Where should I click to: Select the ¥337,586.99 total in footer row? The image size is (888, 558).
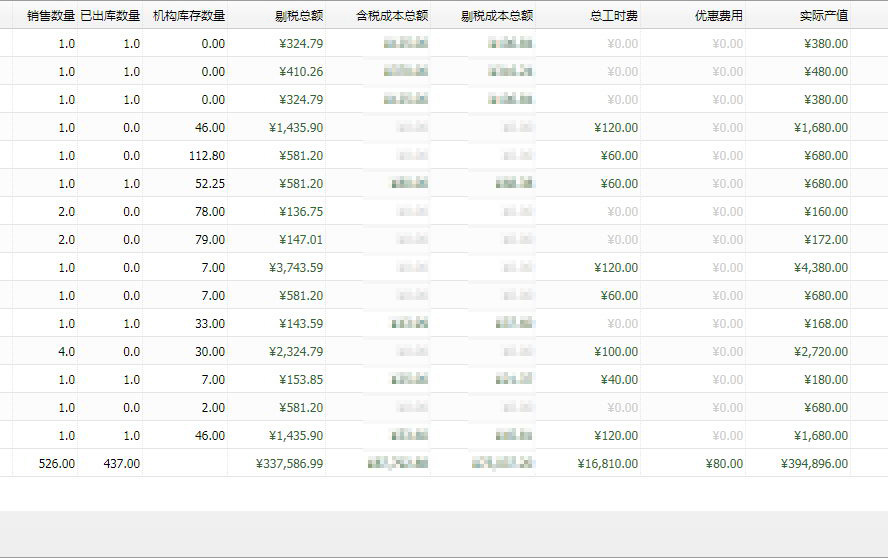(290, 464)
